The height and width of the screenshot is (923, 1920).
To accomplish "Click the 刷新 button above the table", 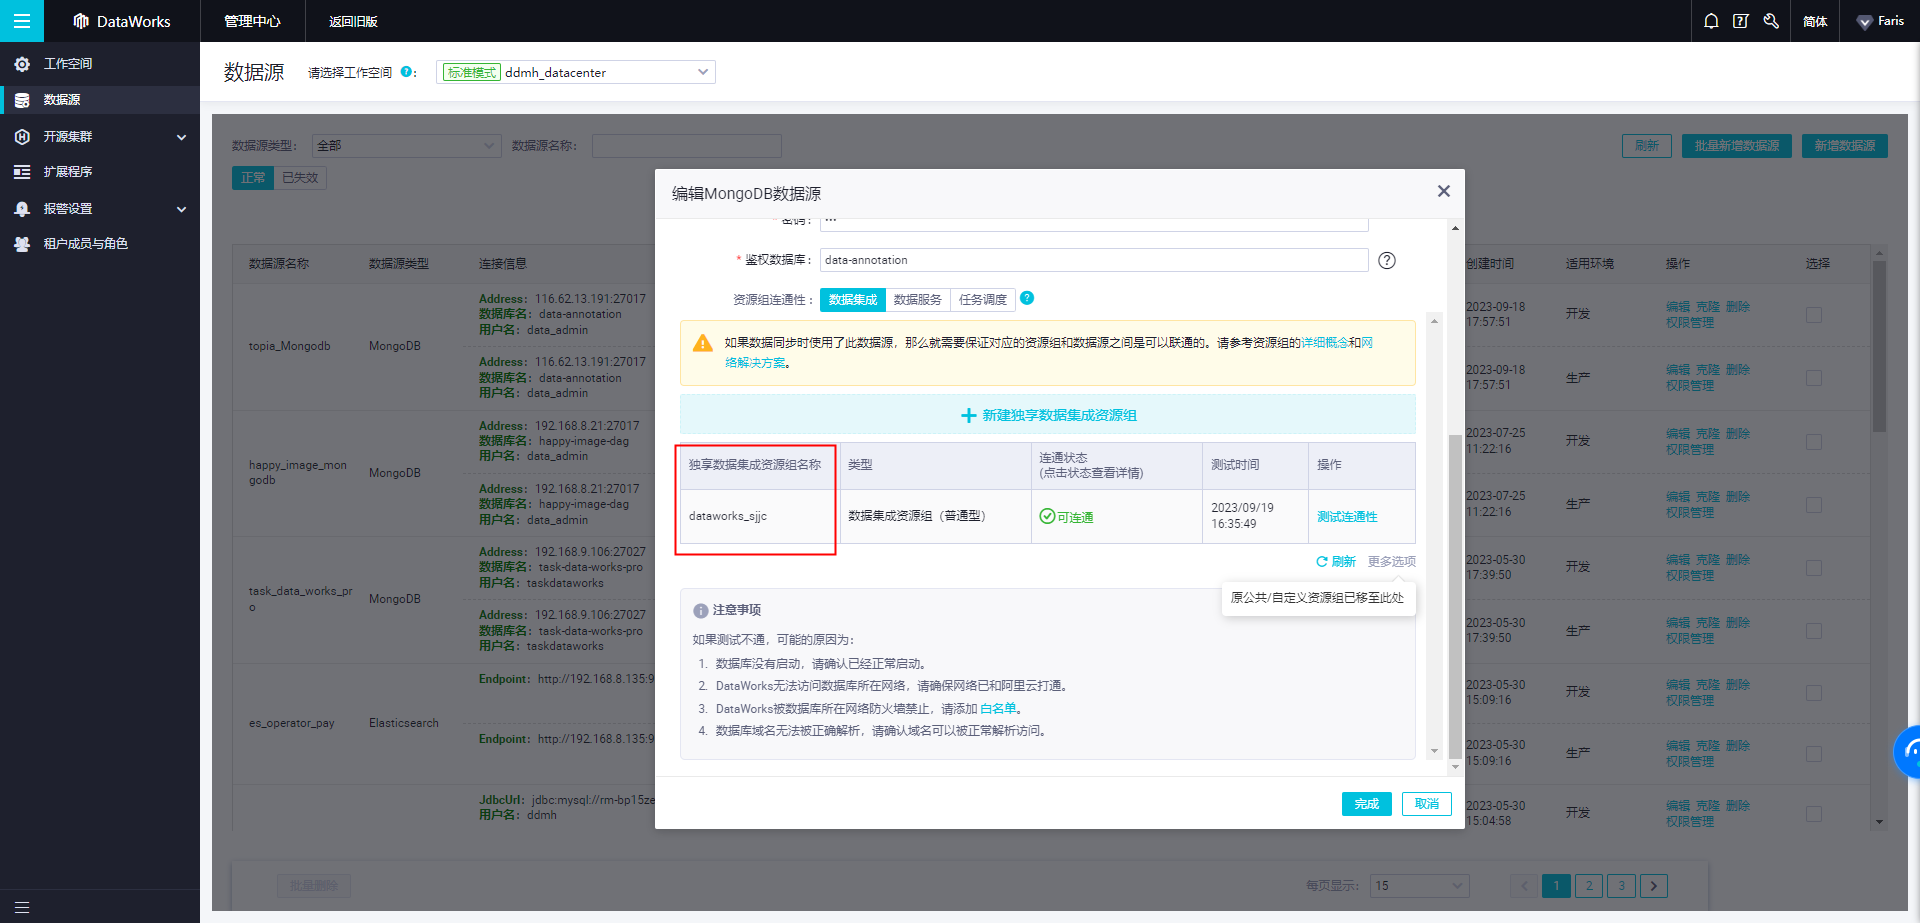I will [x=1647, y=146].
